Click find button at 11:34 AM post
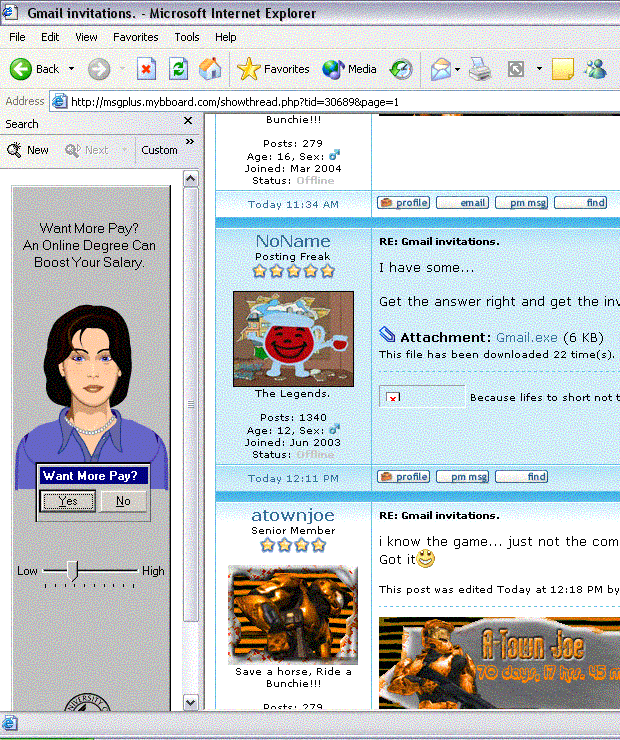Viewport: 620px width, 740px height. point(580,203)
